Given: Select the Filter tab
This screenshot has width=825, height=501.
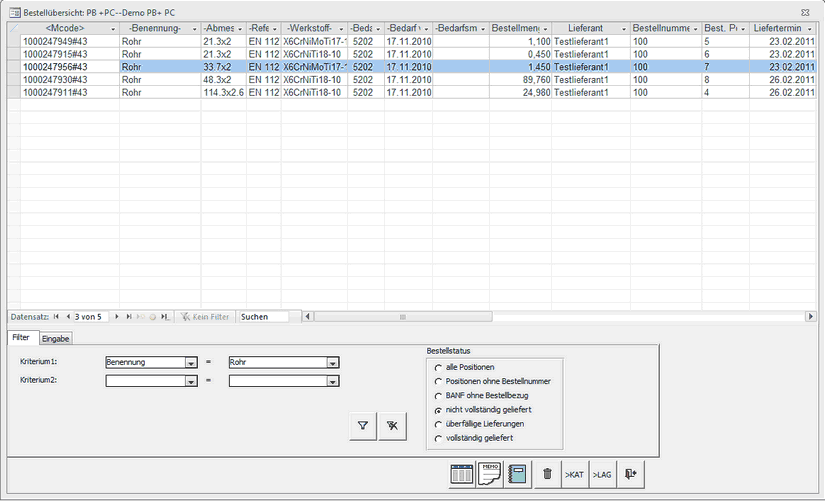Looking at the screenshot, I should (22, 339).
